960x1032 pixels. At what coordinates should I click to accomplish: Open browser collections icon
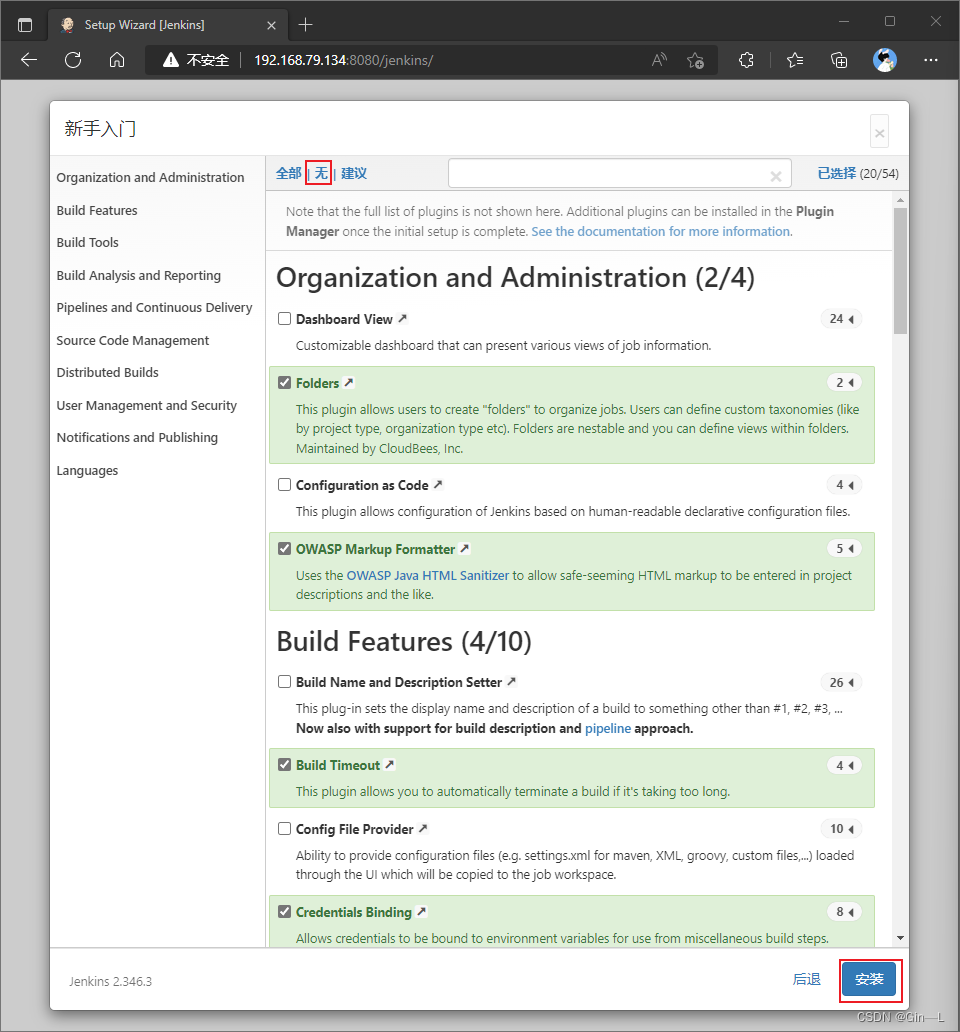pos(839,60)
